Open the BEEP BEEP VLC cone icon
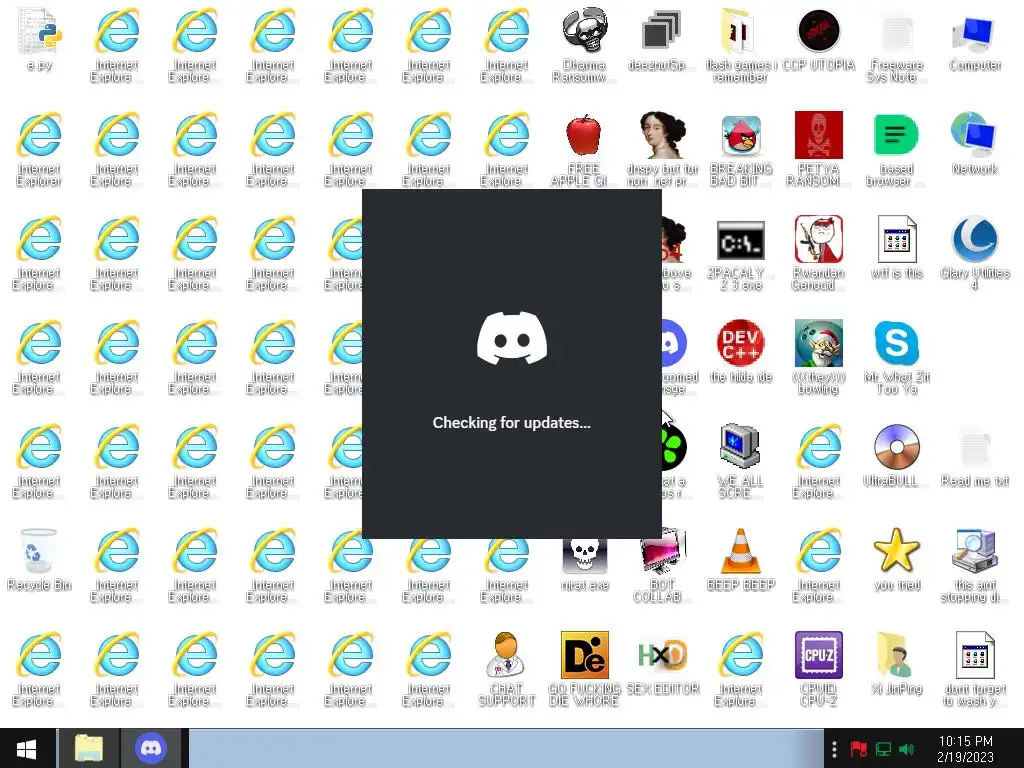 pos(740,551)
